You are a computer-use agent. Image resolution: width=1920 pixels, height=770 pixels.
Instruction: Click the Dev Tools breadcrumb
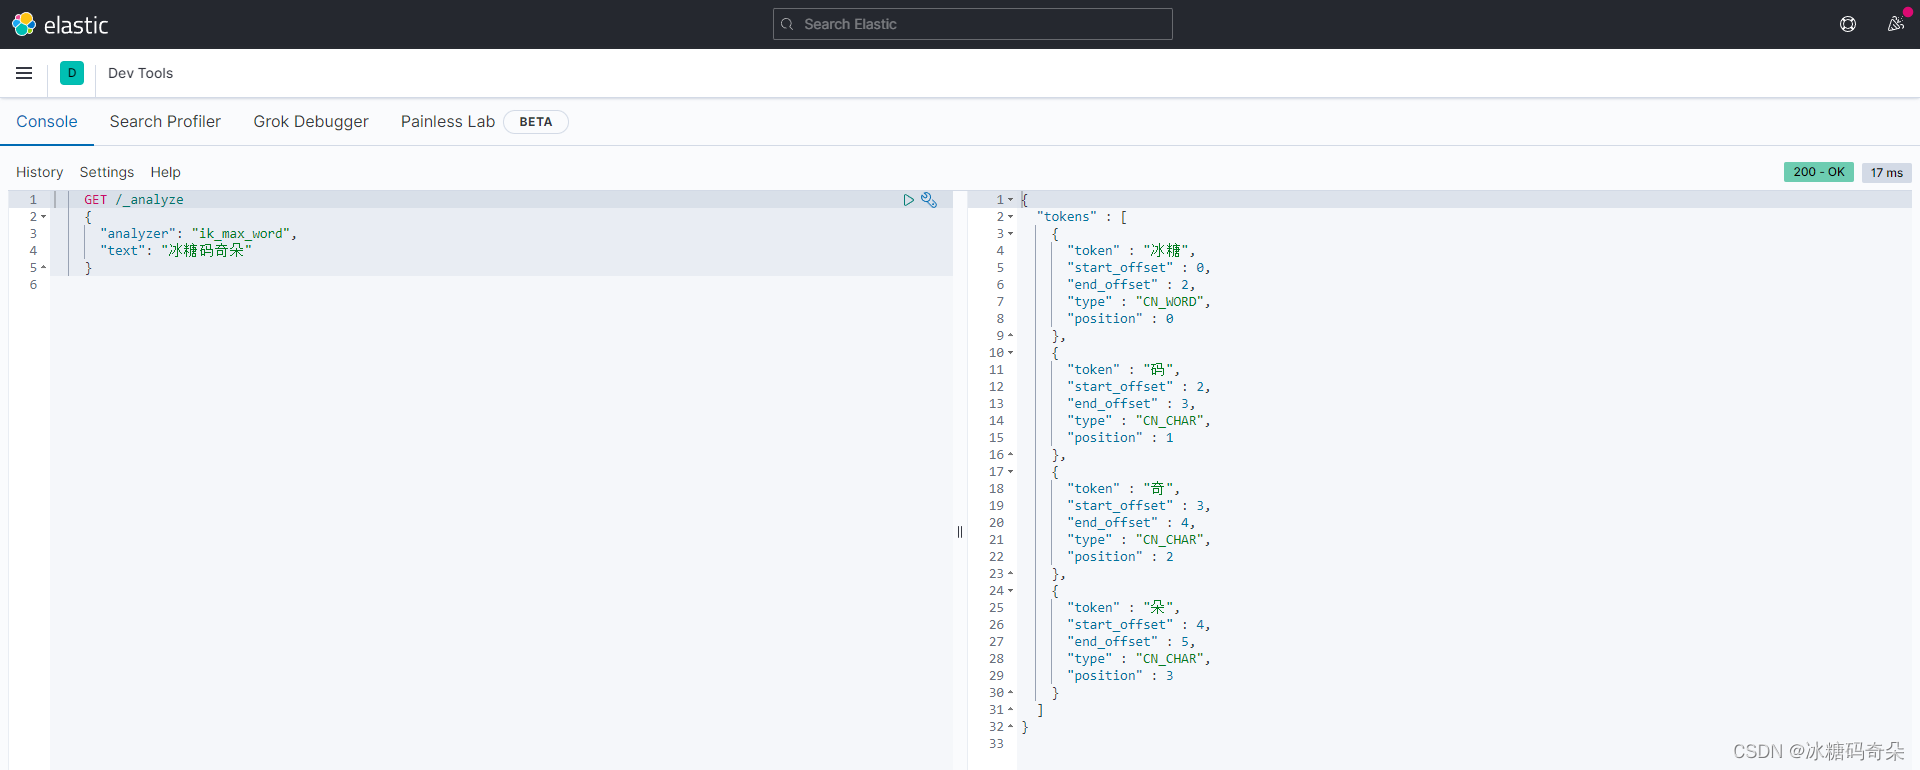click(x=140, y=73)
